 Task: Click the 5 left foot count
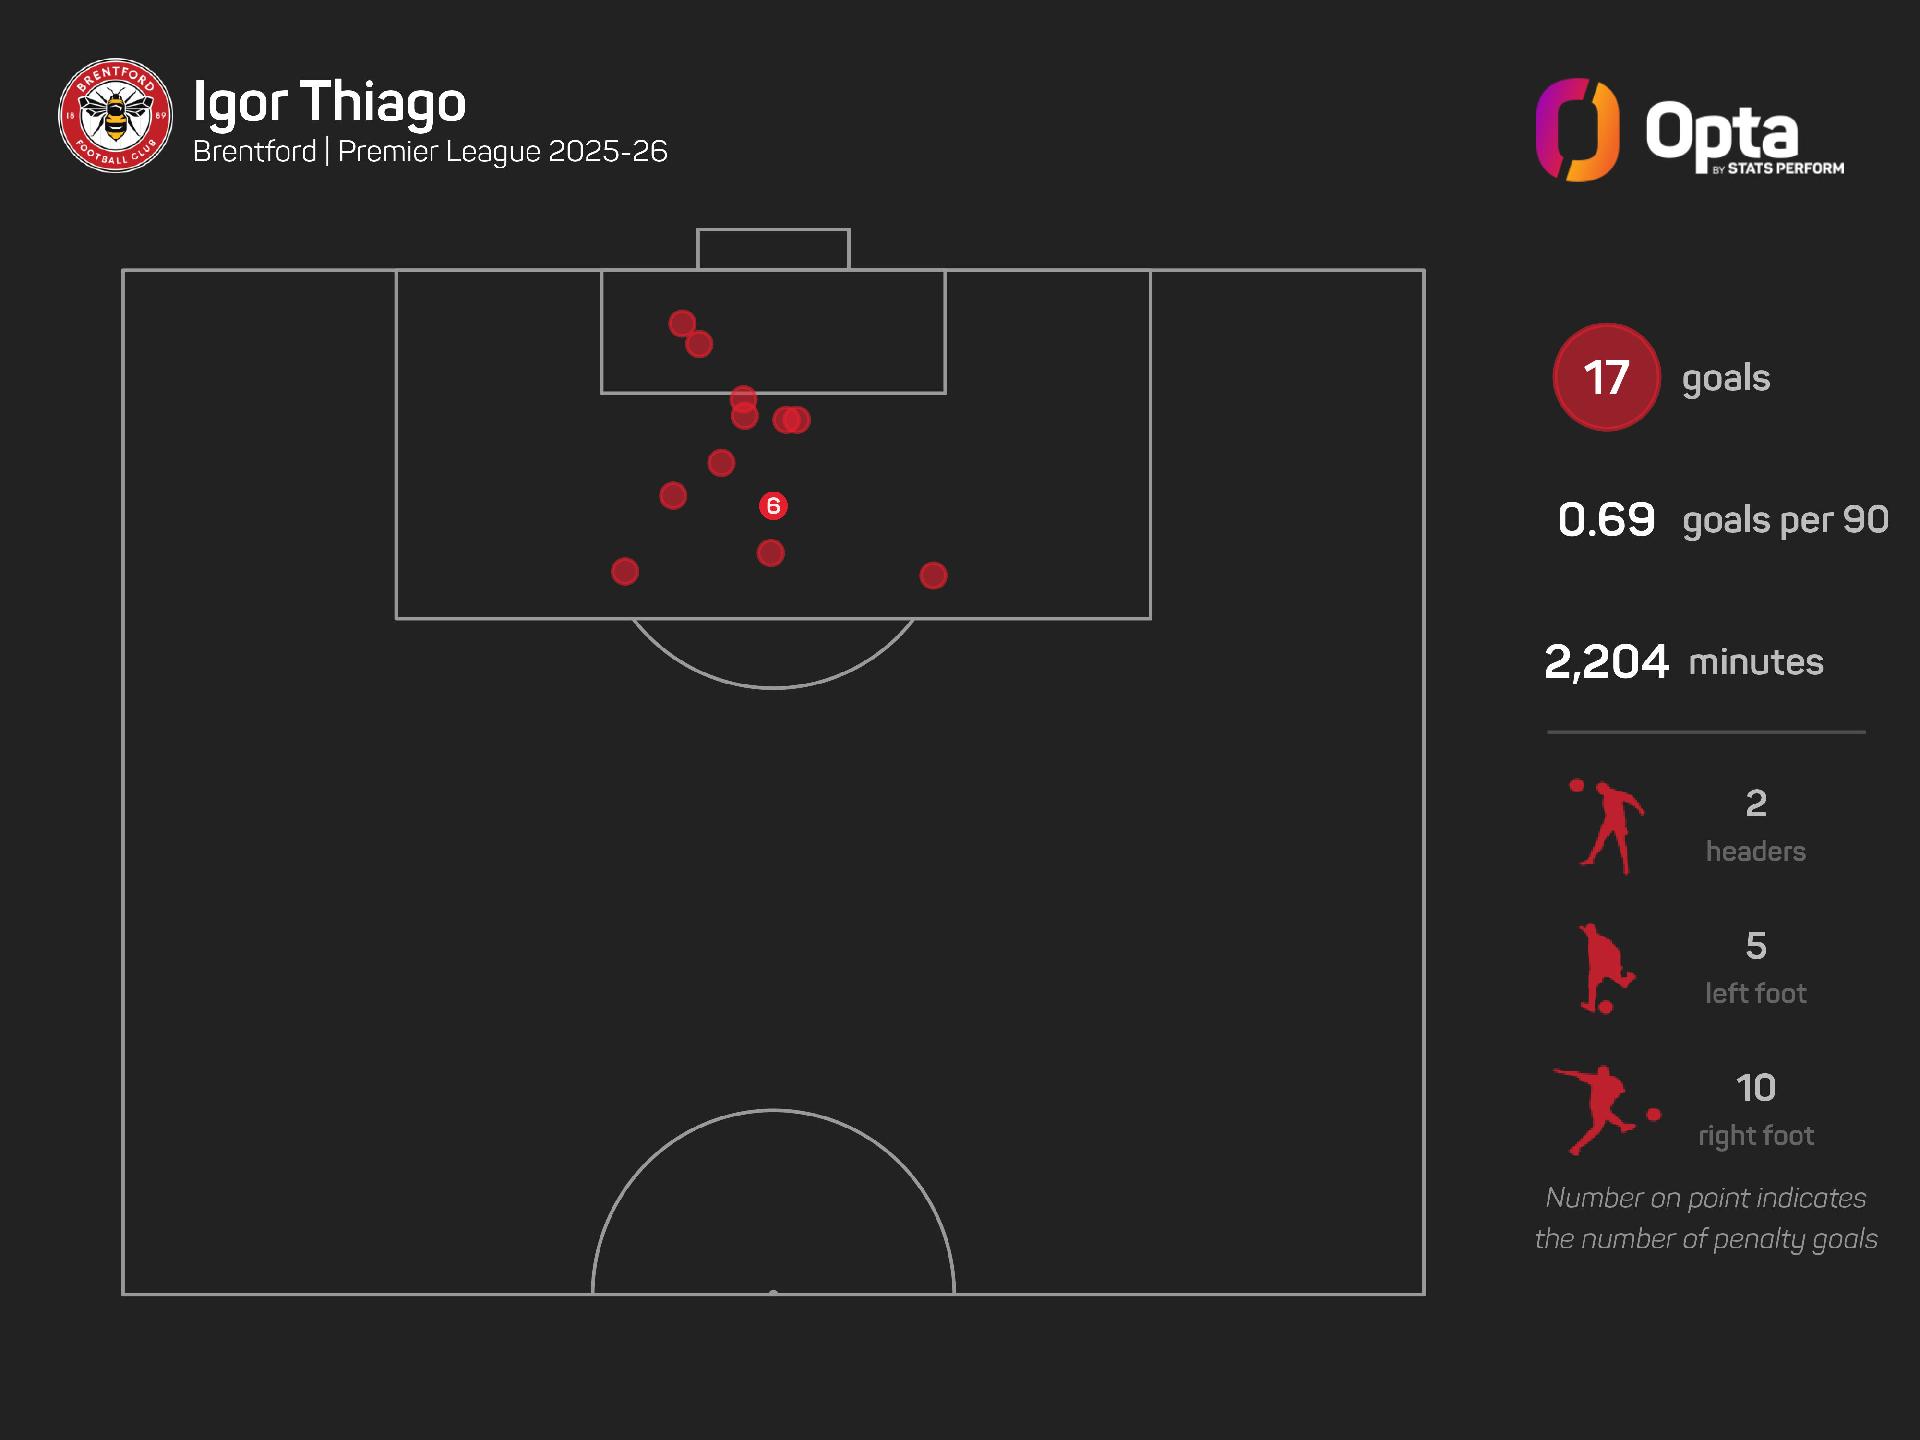[1756, 946]
